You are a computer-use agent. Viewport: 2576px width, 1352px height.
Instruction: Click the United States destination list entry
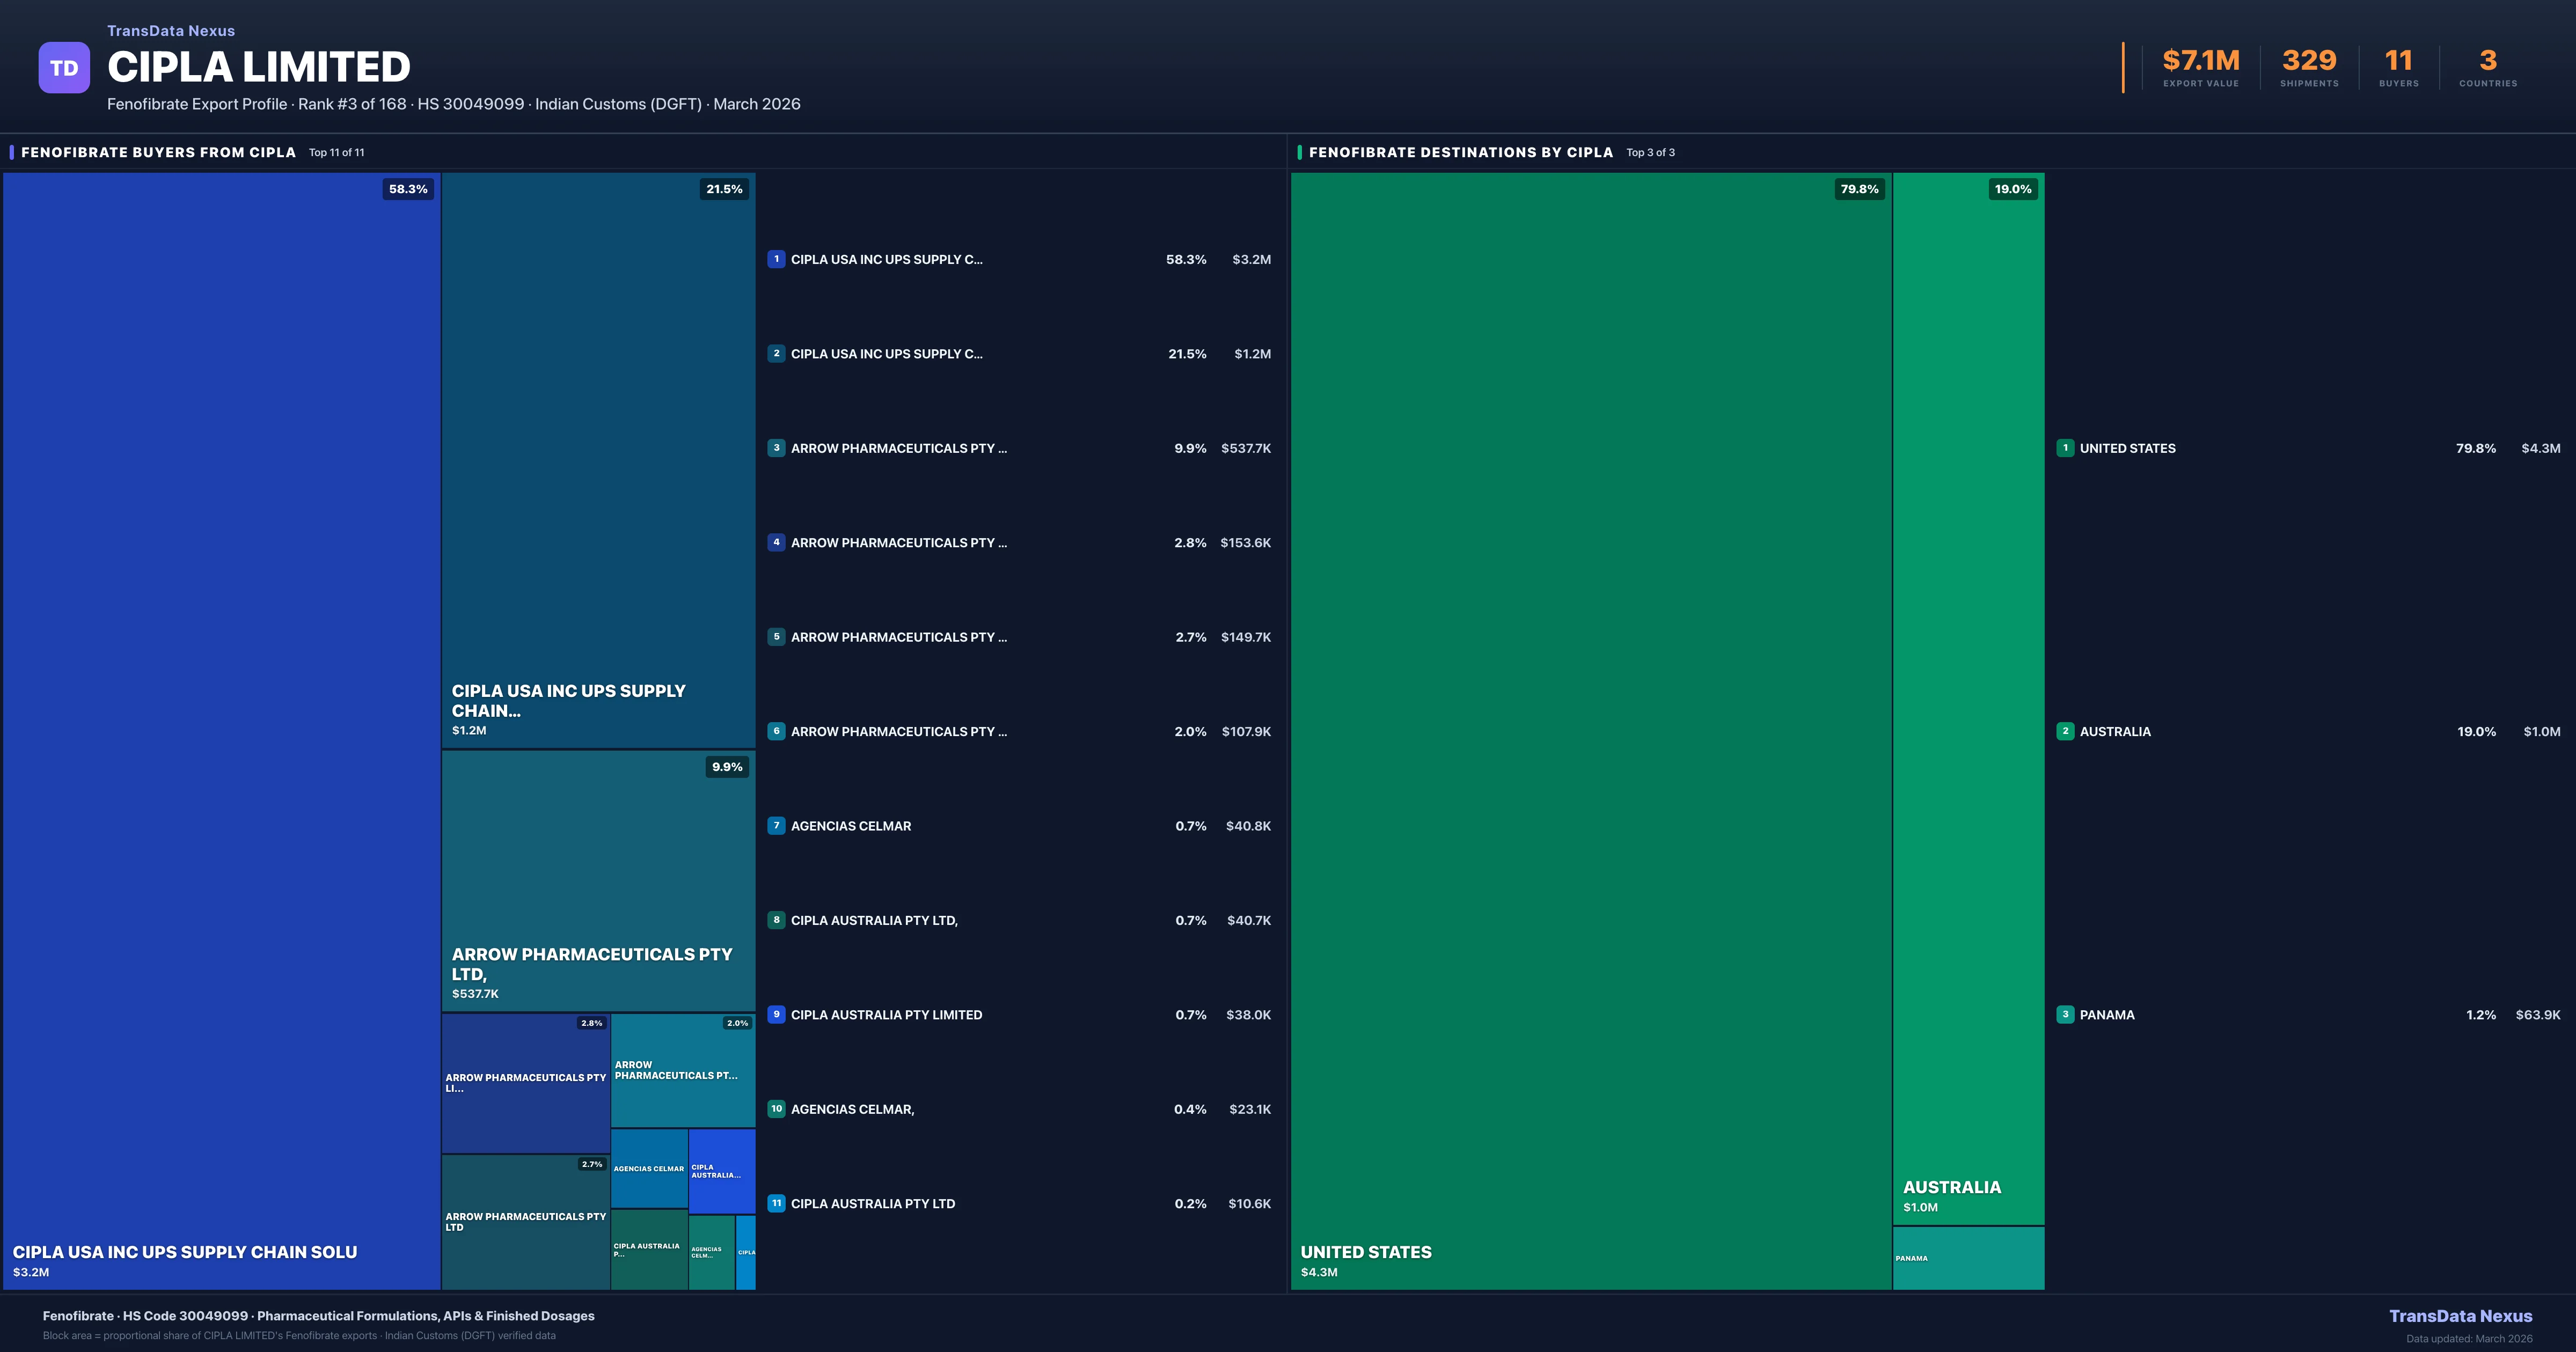[x=2127, y=448]
